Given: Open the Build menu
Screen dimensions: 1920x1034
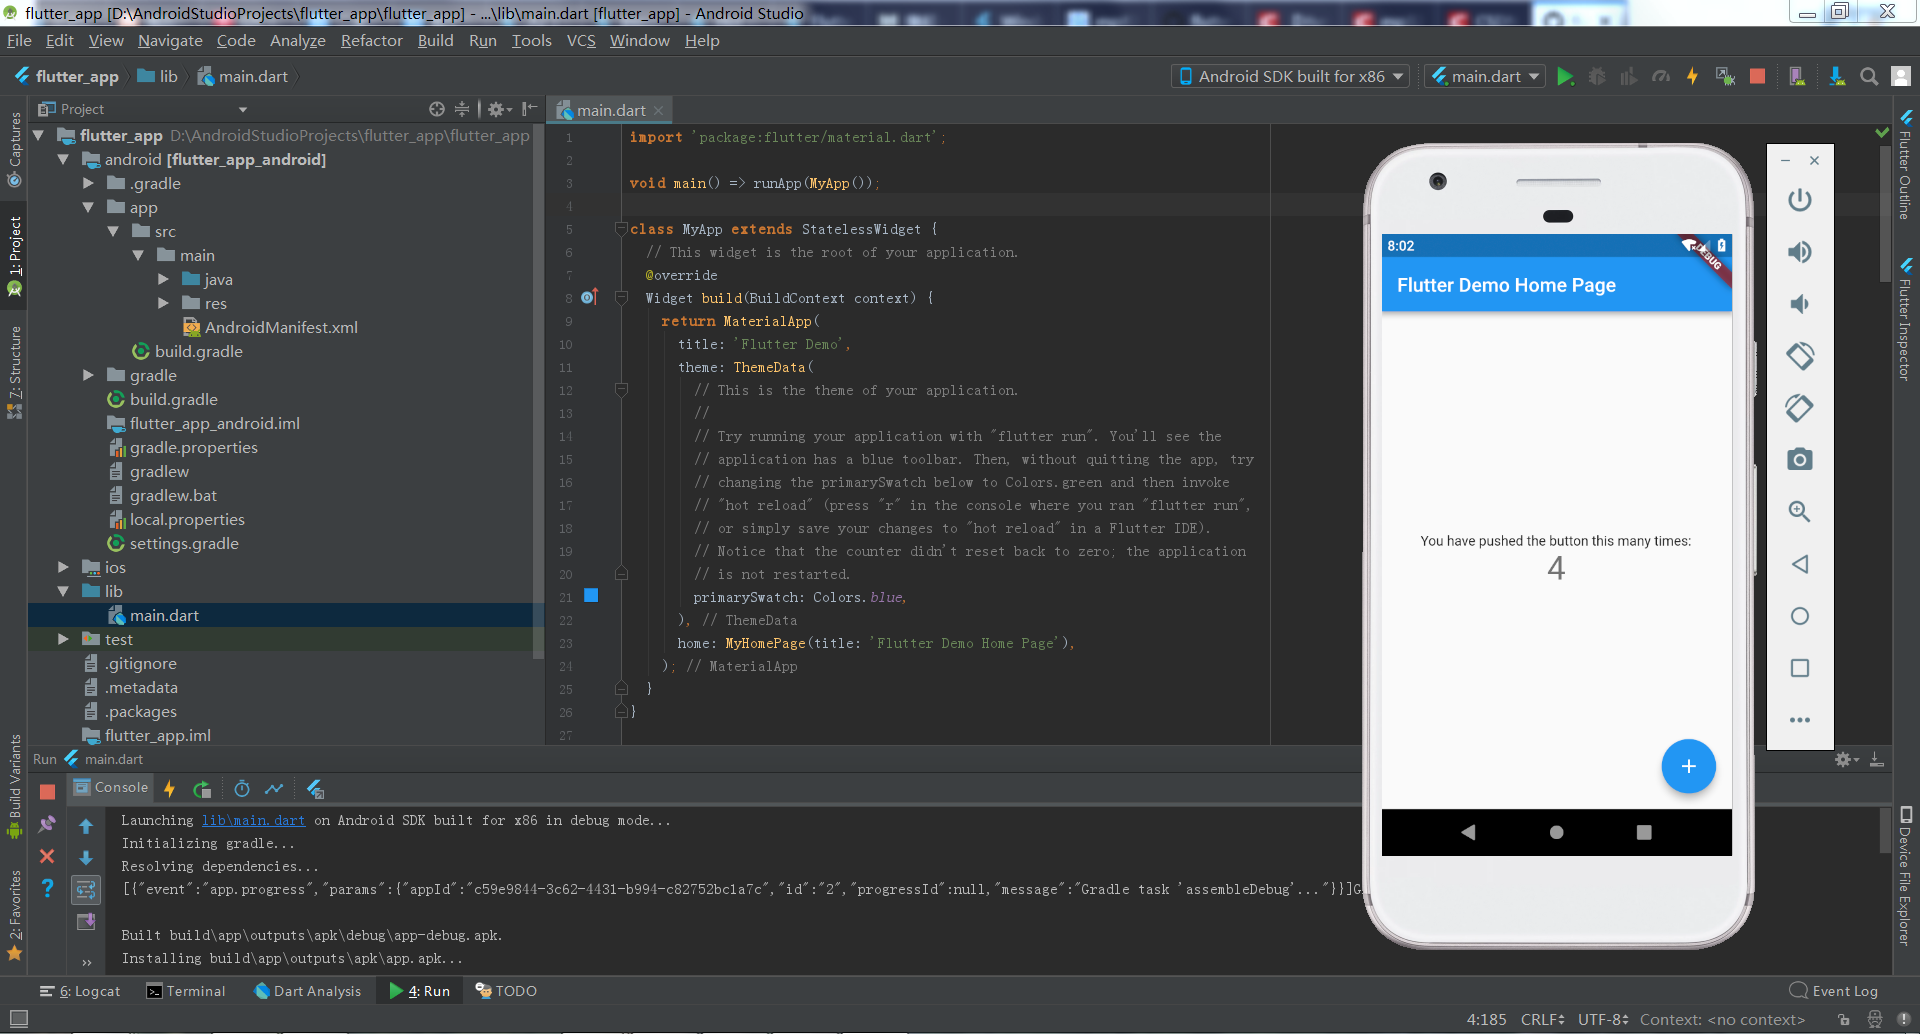Looking at the screenshot, I should pos(435,41).
